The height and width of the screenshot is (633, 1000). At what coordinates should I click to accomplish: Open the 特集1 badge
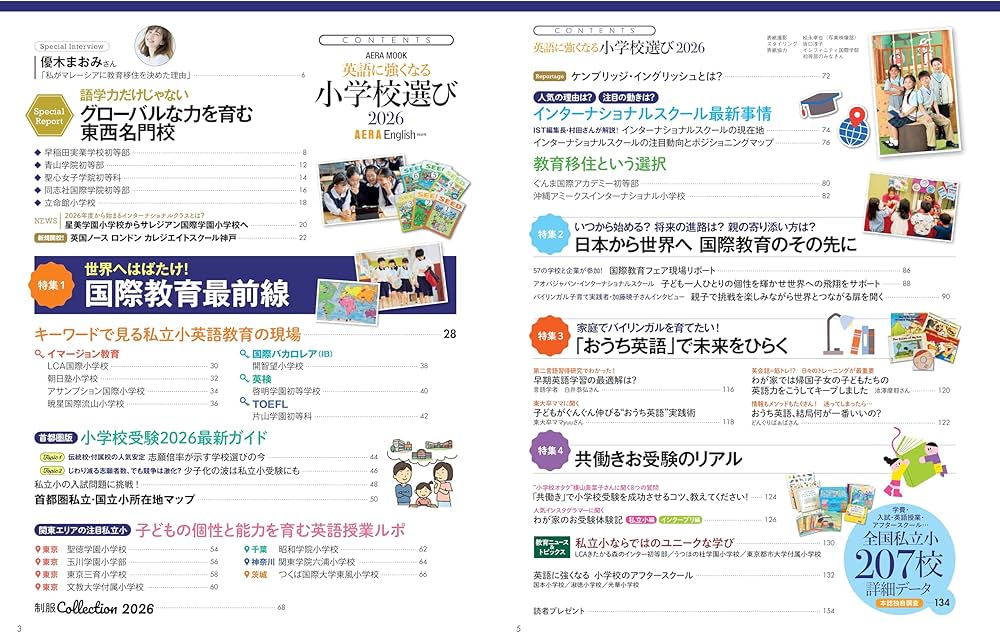[x=51, y=284]
